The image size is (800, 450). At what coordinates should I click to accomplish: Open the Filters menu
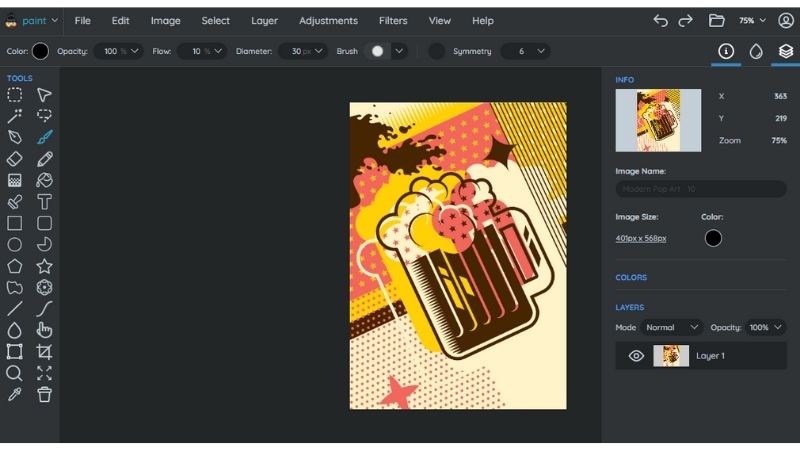[393, 20]
